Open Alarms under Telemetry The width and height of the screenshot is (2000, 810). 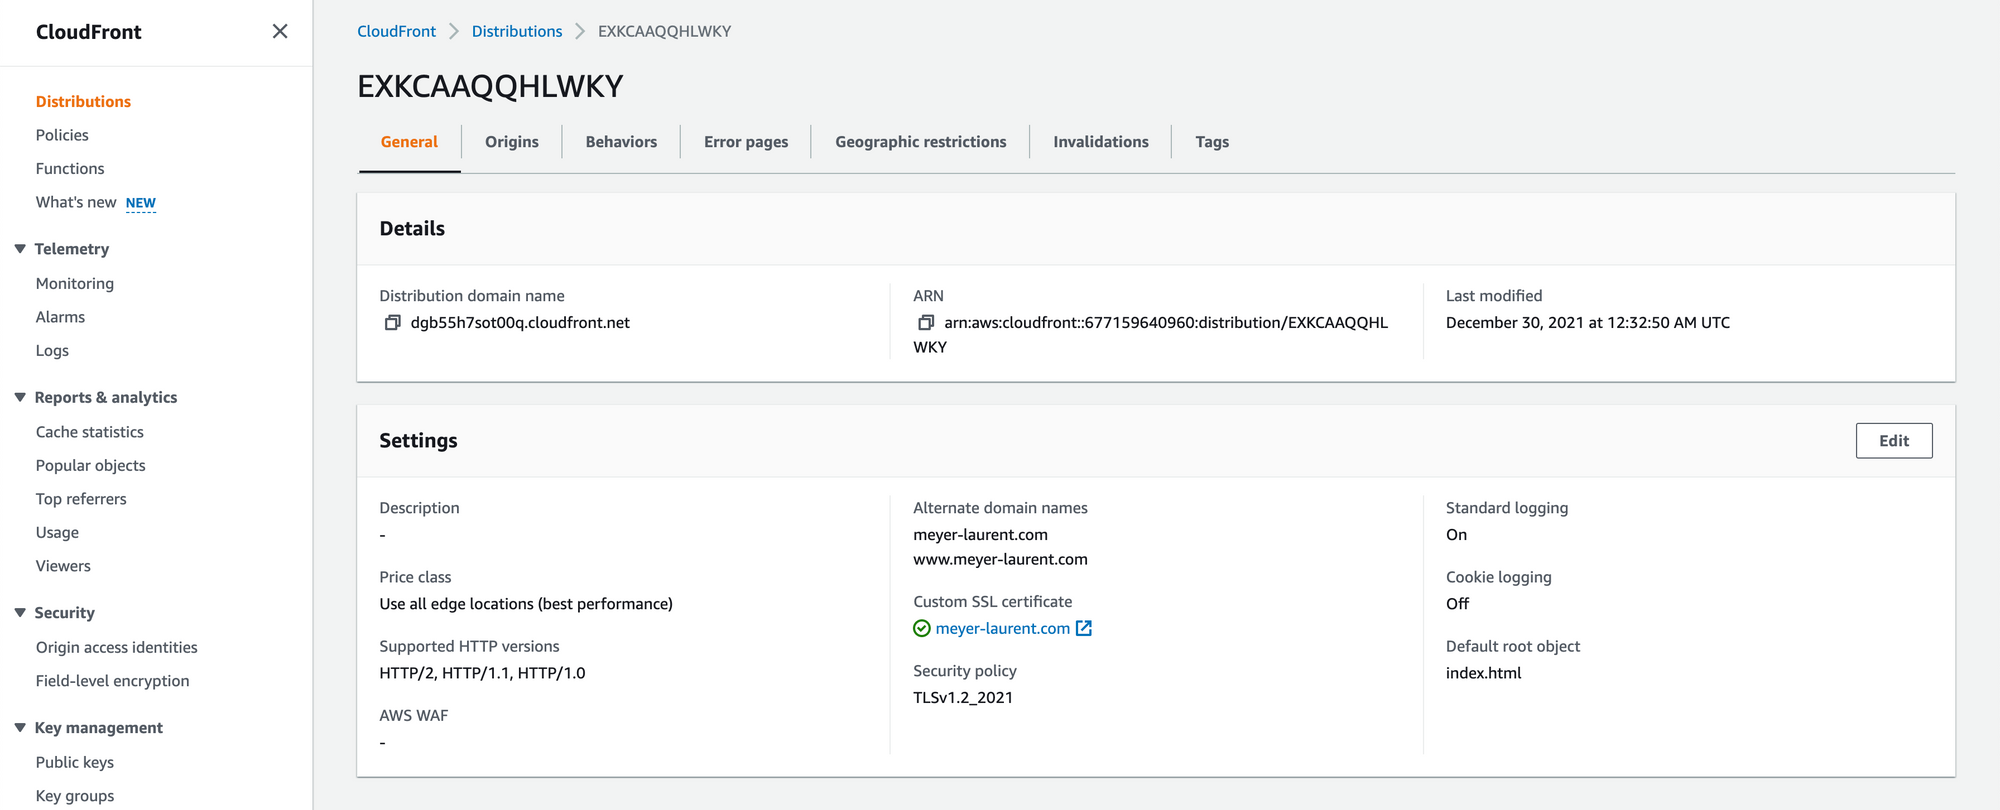[60, 317]
